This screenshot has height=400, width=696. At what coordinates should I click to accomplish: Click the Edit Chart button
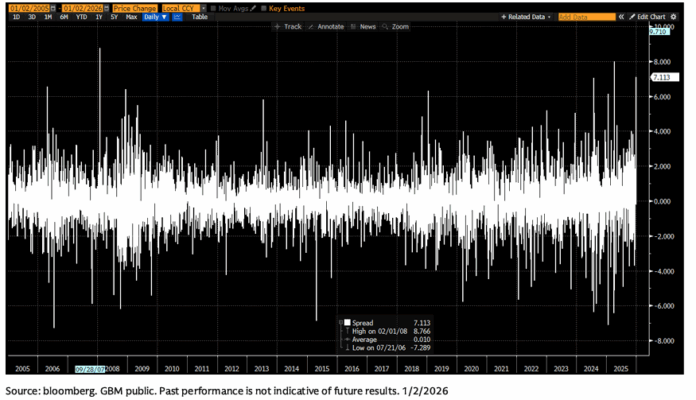pyautogui.click(x=655, y=17)
